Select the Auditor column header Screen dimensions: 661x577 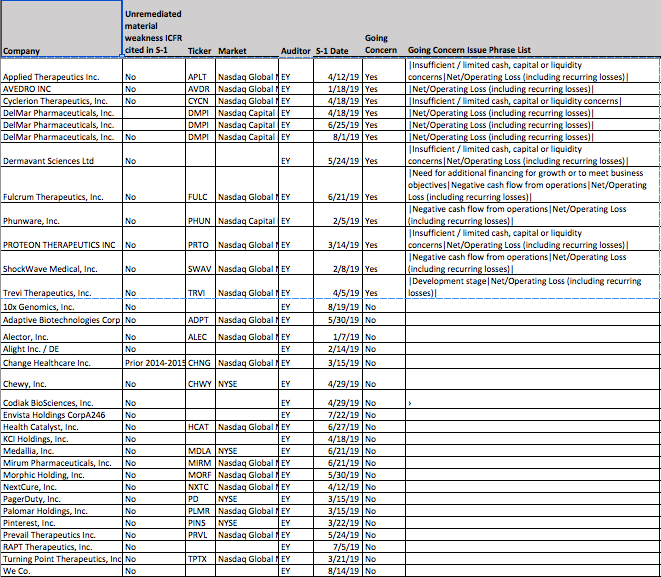(x=296, y=29)
